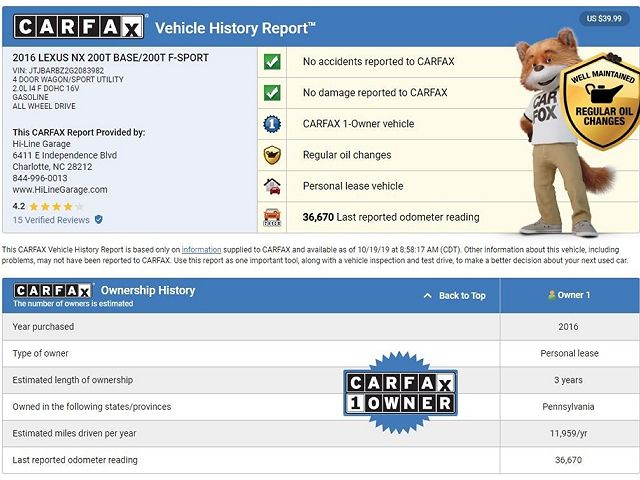Click the oil can regular changes icon

(x=271, y=155)
